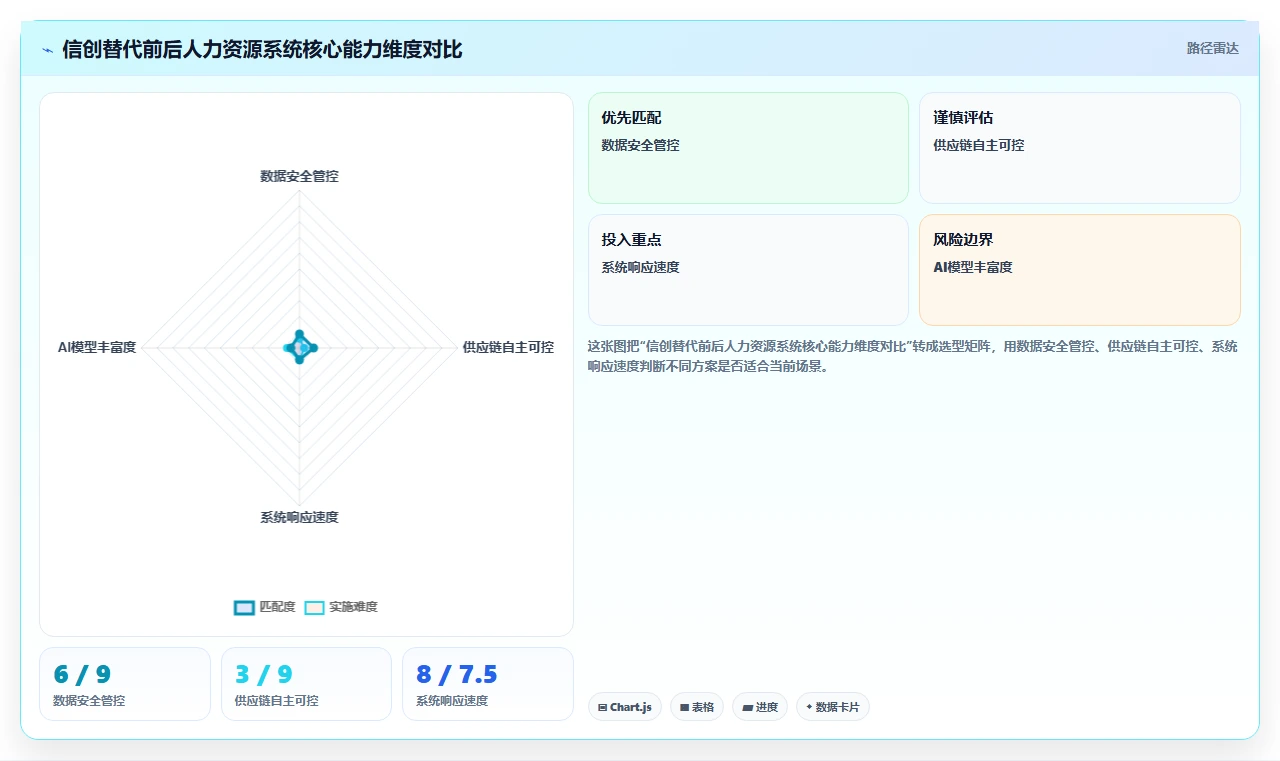Click the 实施难度 legend color box
Screen dimensions: 1280x761
tap(315, 607)
